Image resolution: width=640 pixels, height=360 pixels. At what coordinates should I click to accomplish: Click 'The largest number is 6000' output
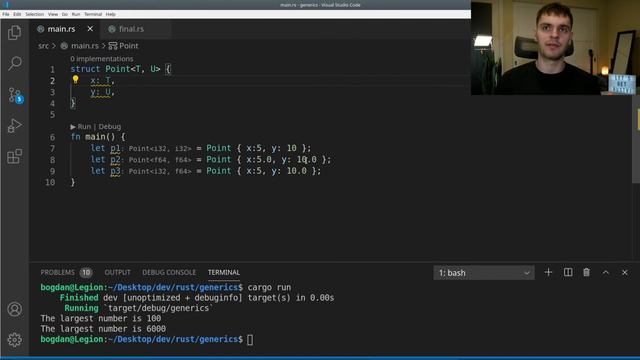point(103,329)
